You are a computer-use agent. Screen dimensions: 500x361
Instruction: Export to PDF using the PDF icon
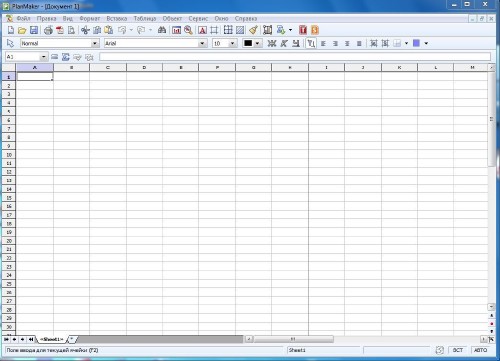60,30
